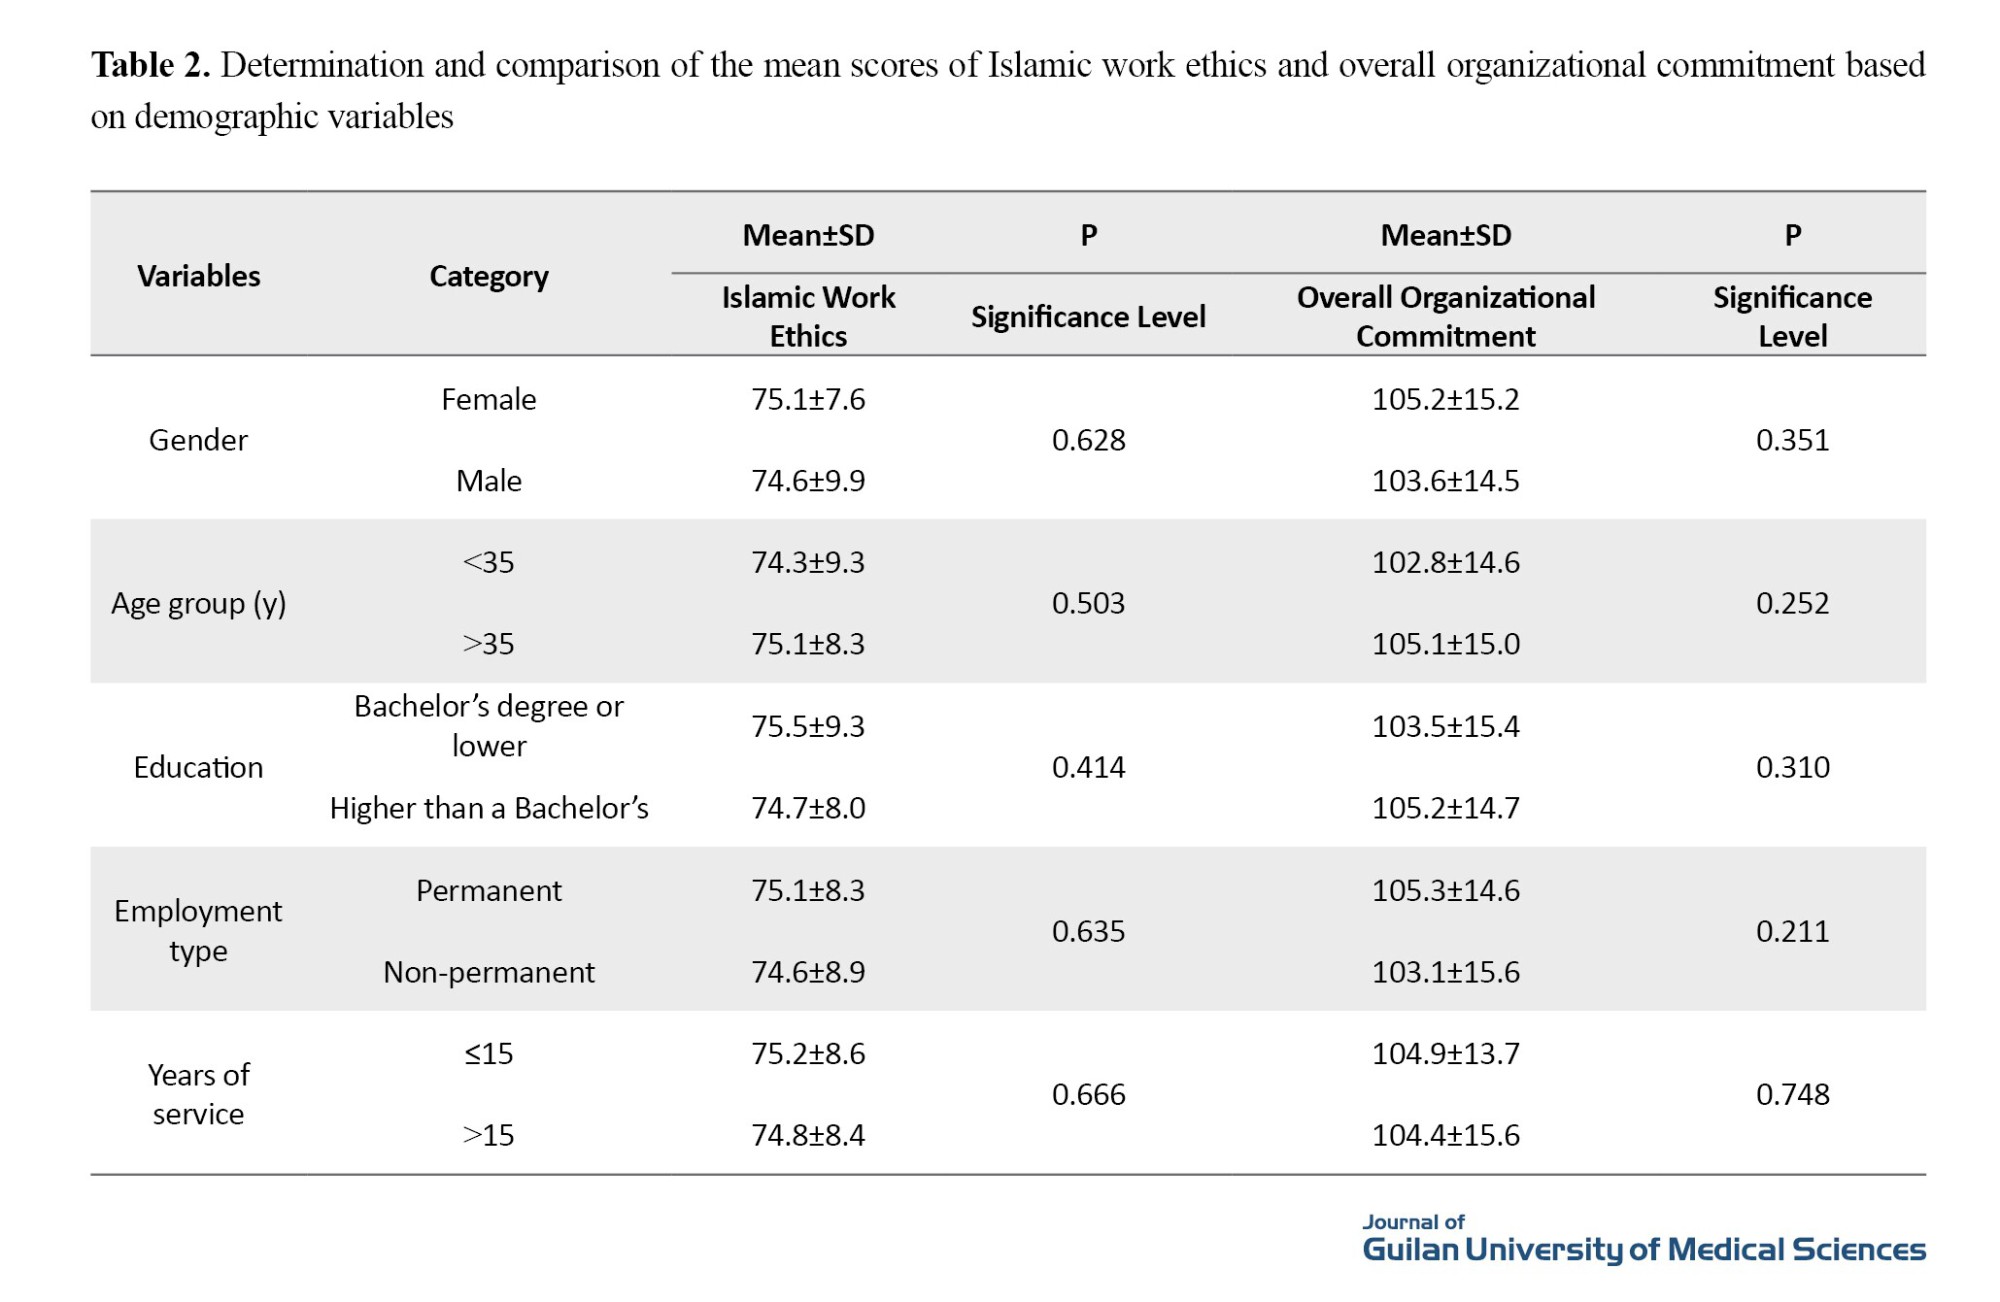Click the Female category cell

(x=489, y=400)
